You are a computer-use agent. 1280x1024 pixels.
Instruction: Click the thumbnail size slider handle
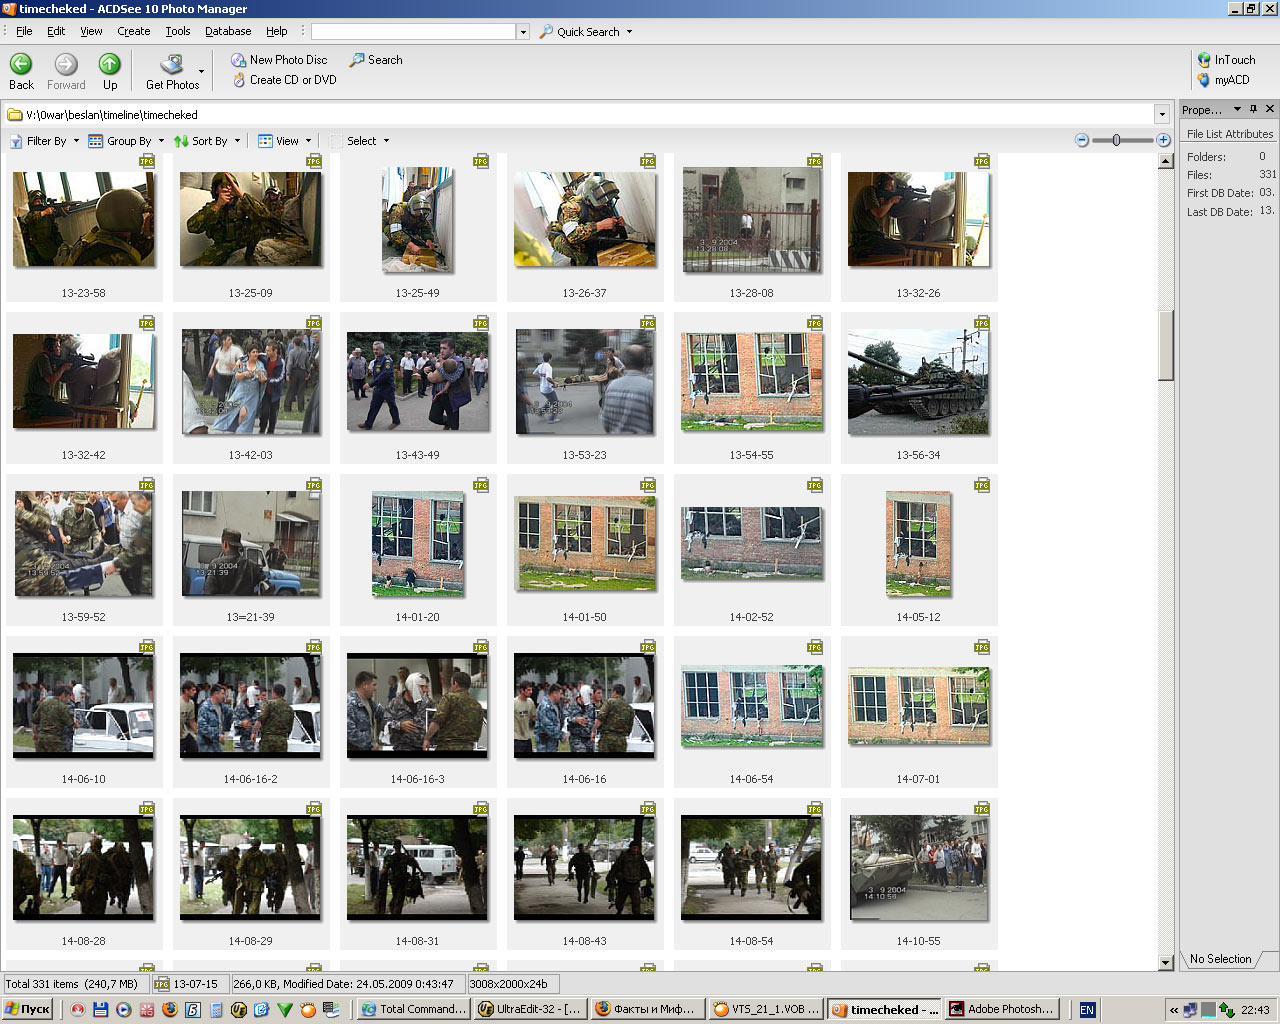[x=1116, y=141]
